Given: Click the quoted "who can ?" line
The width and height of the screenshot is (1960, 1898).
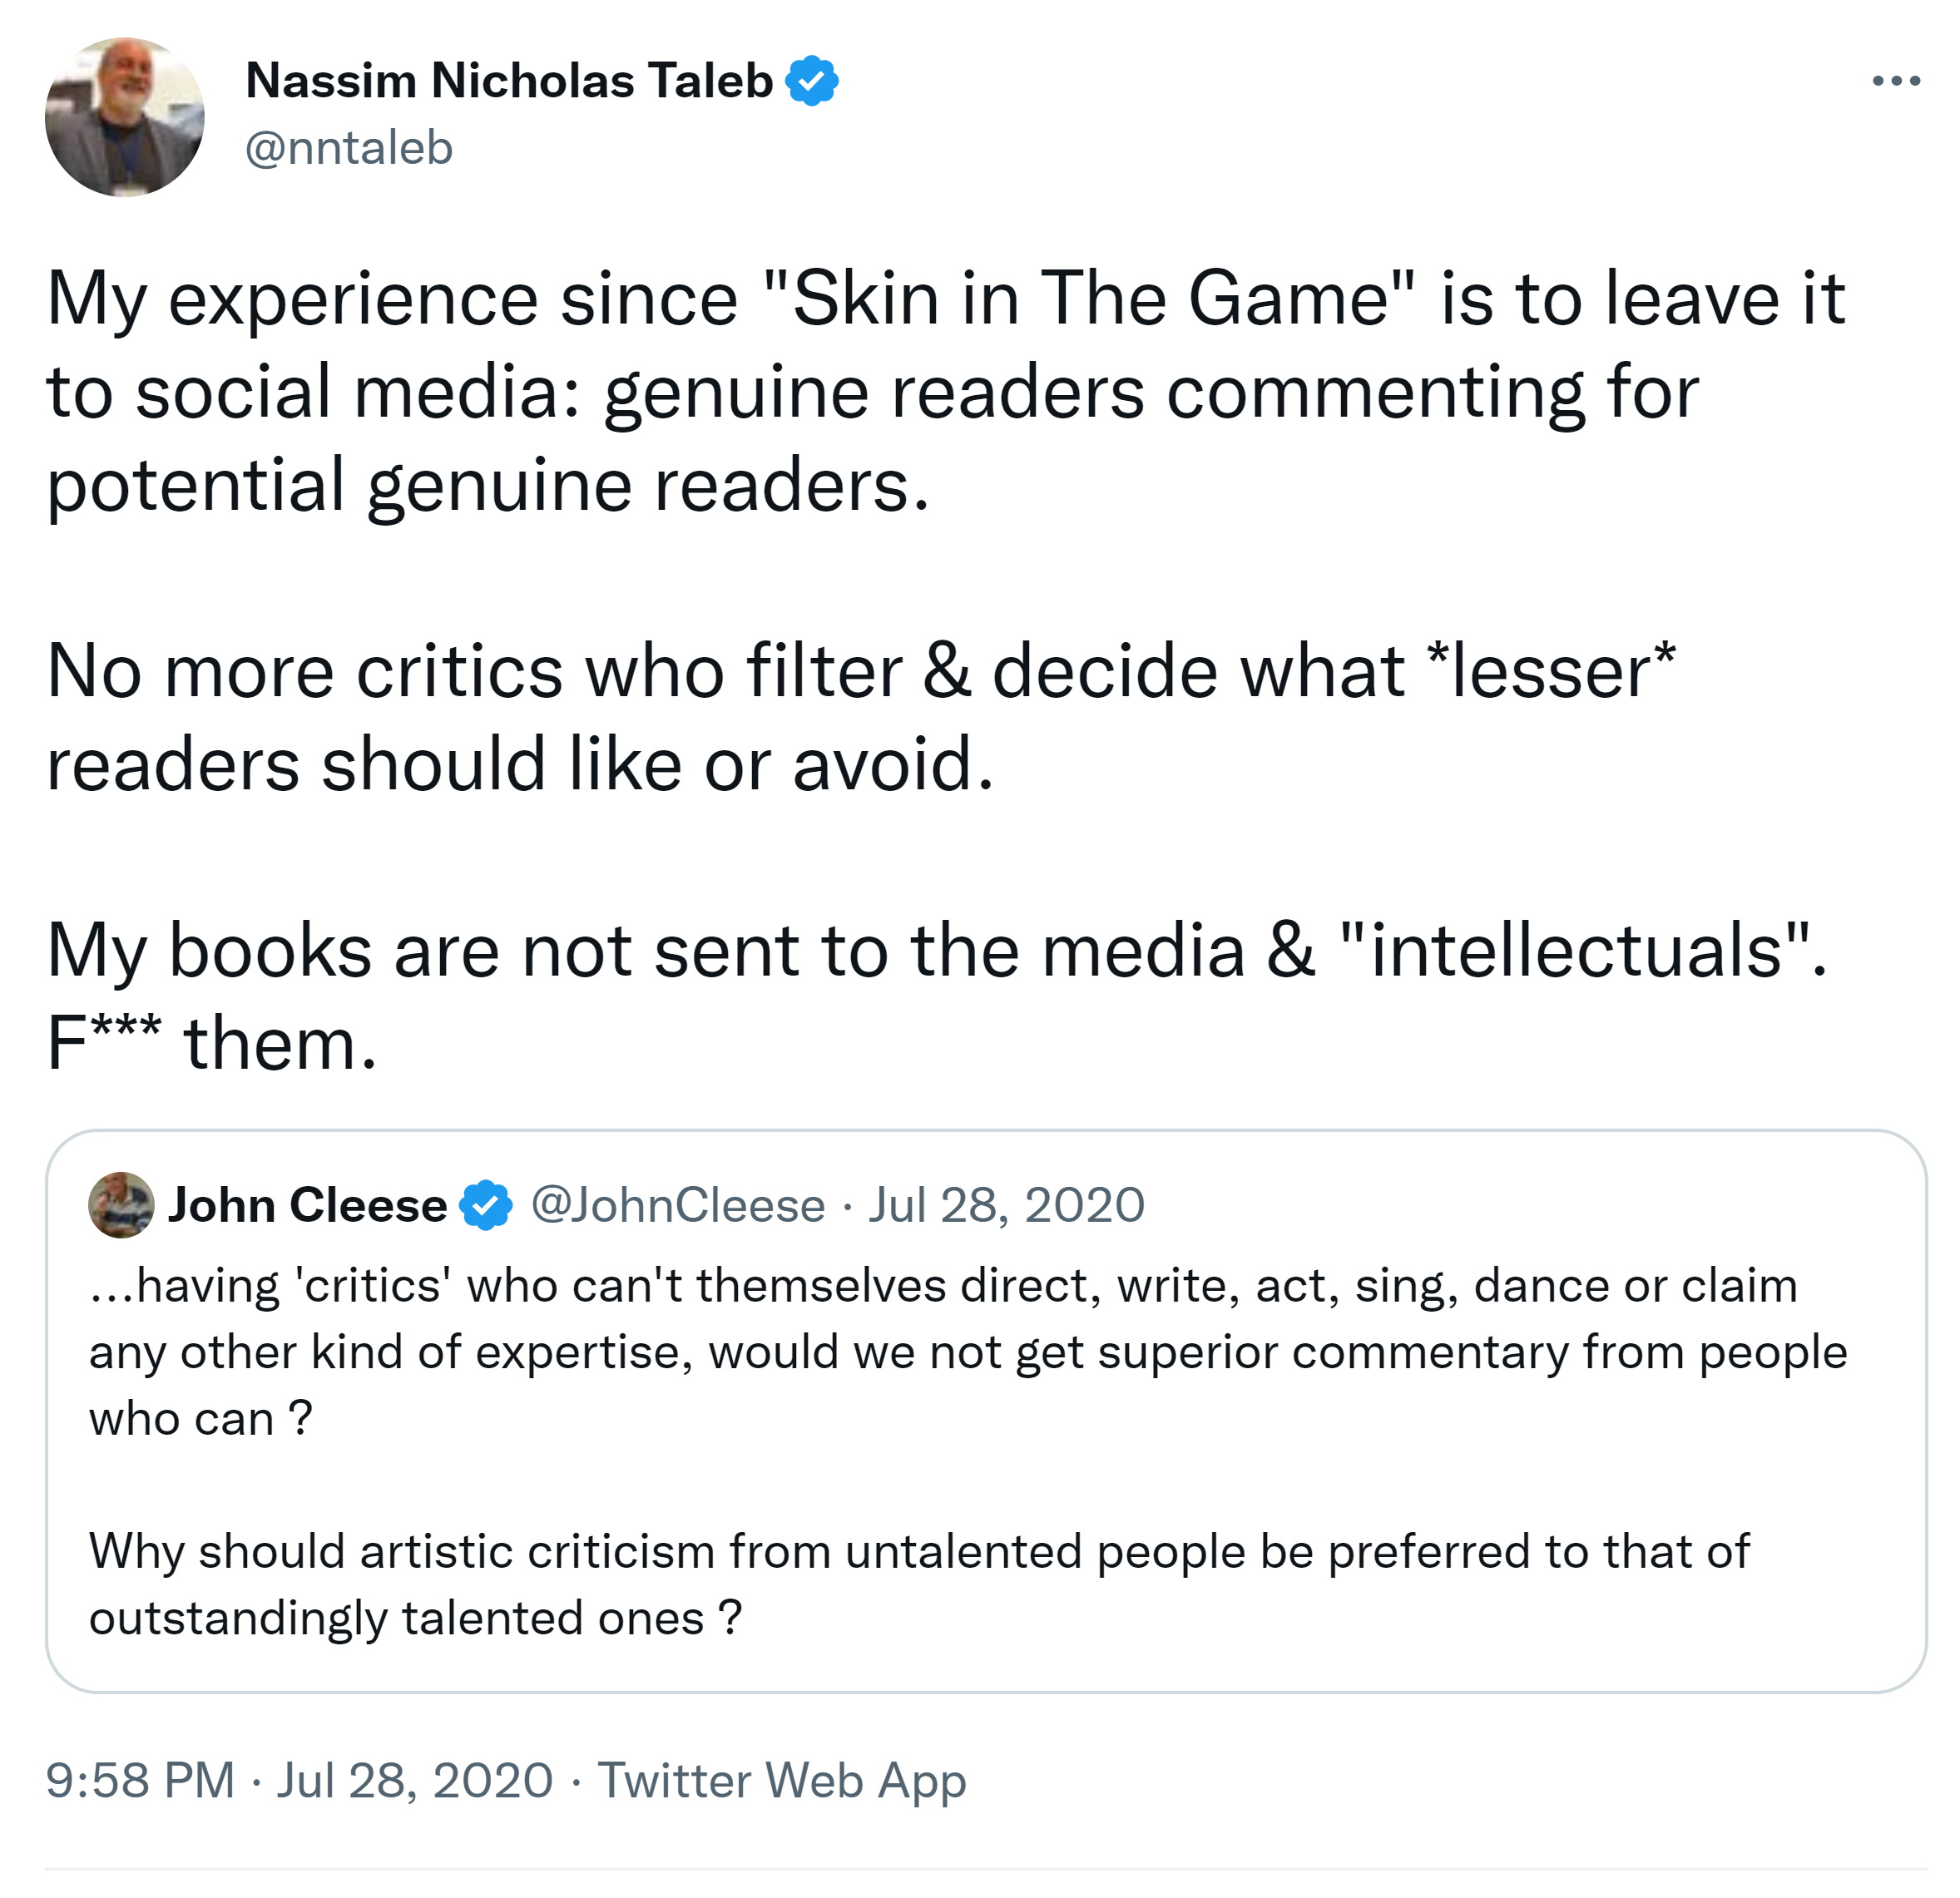Looking at the screenshot, I should (x=201, y=1418).
